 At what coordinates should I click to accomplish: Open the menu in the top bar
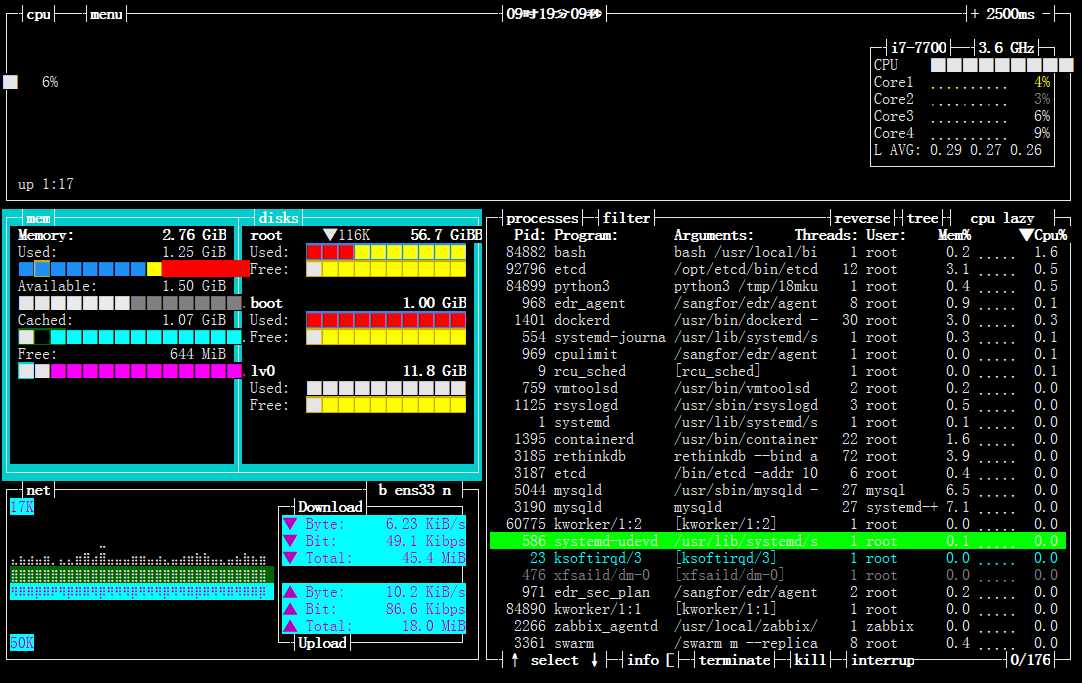106,14
